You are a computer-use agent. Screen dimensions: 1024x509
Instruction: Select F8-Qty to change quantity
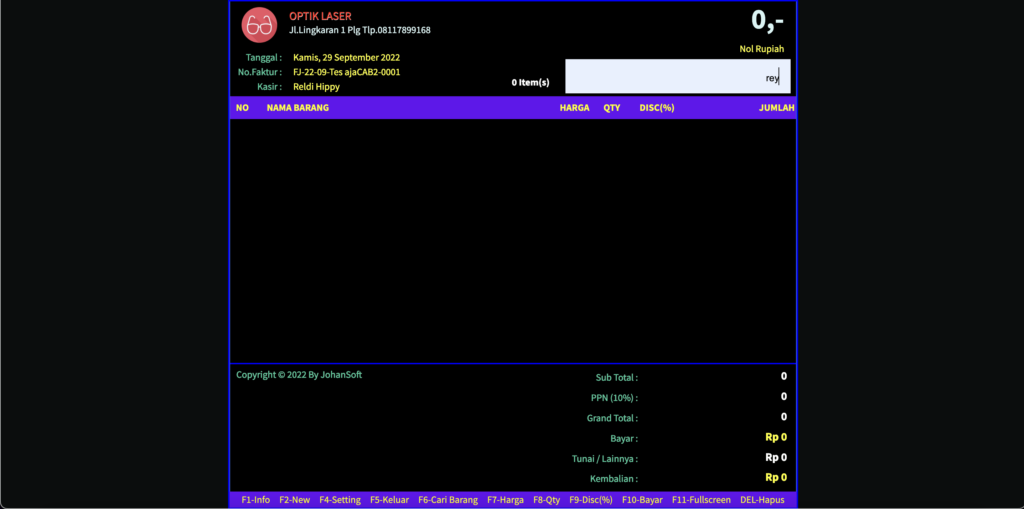point(546,499)
